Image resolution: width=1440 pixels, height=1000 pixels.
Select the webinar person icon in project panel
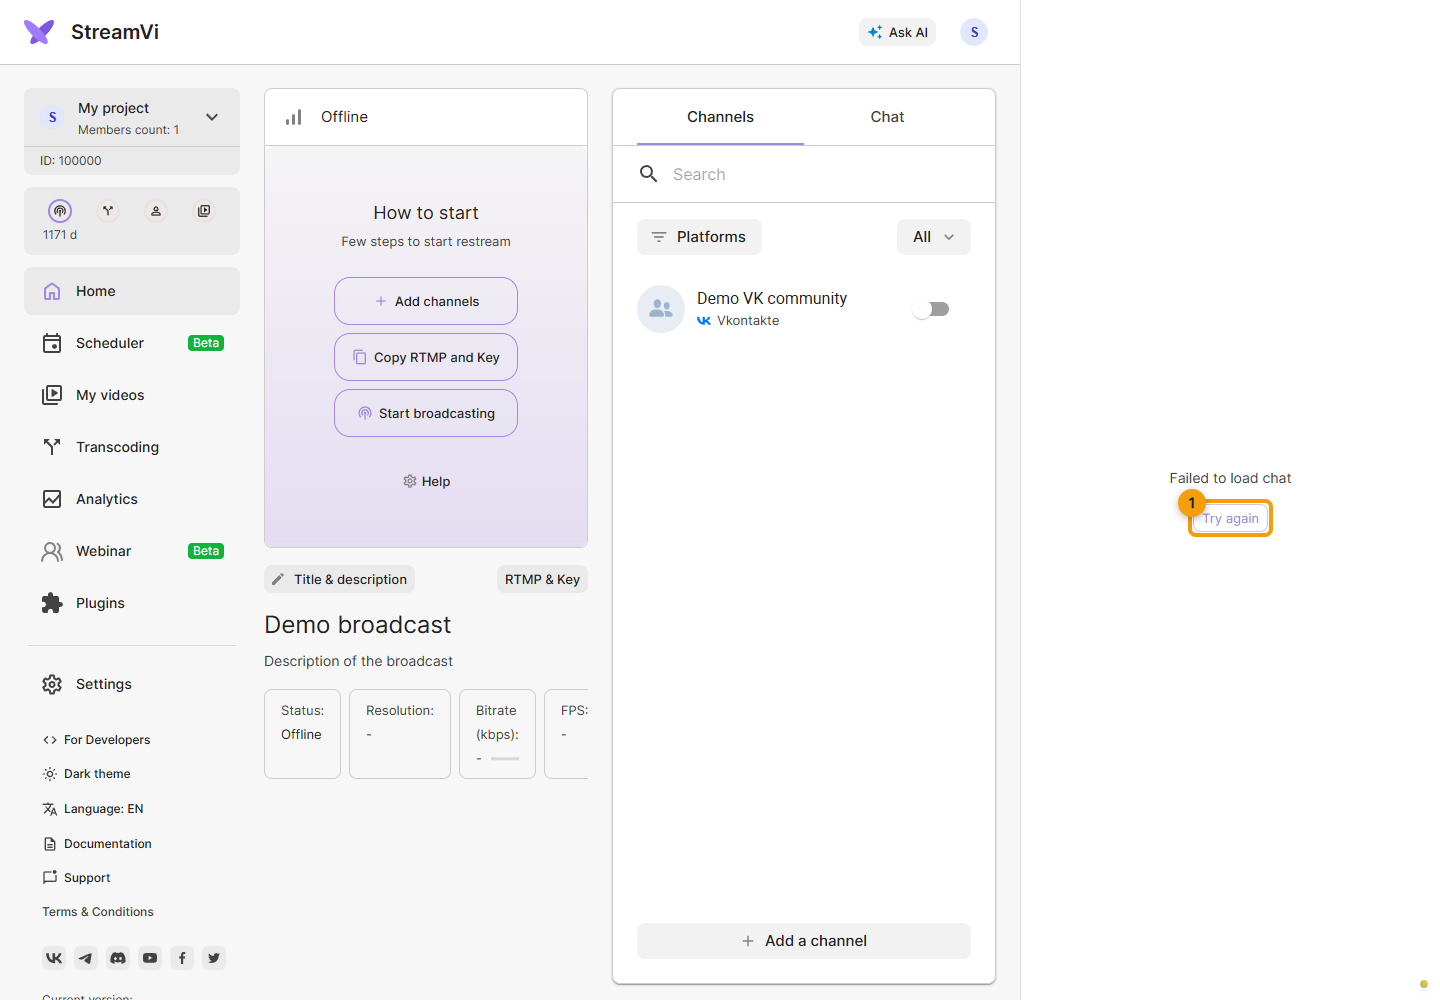point(156,211)
